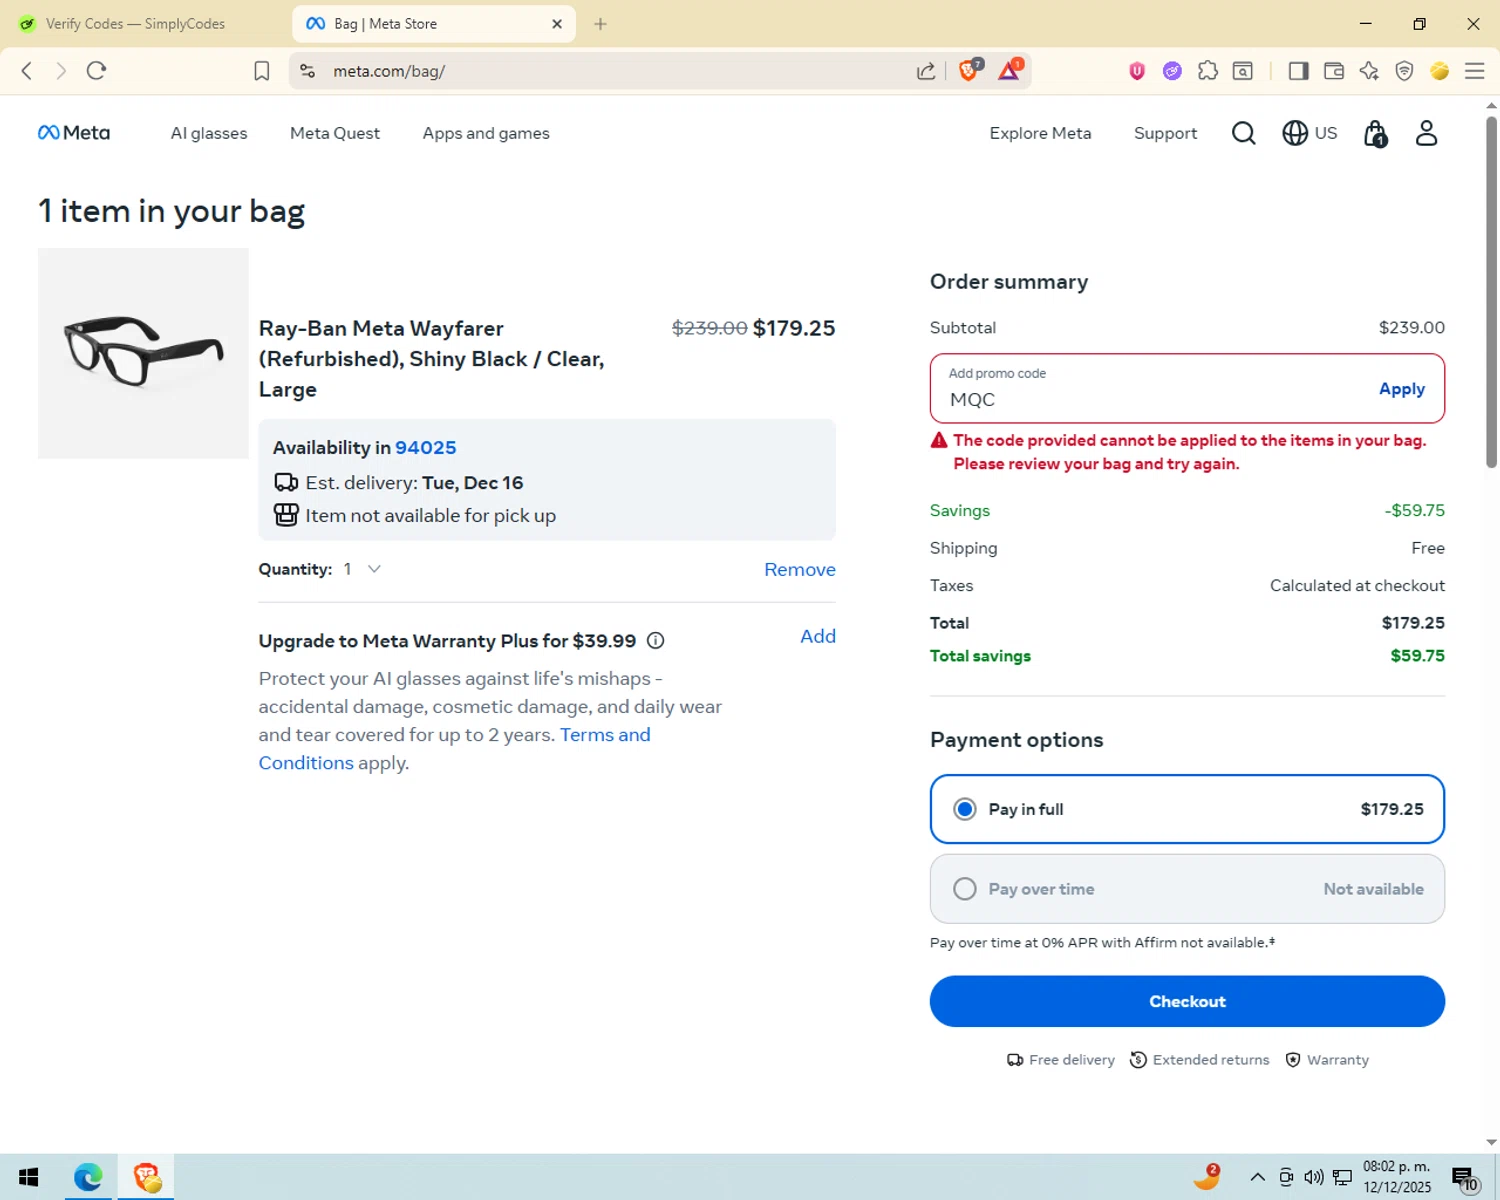
Task: Click the US region globe selector
Action: tap(1309, 133)
